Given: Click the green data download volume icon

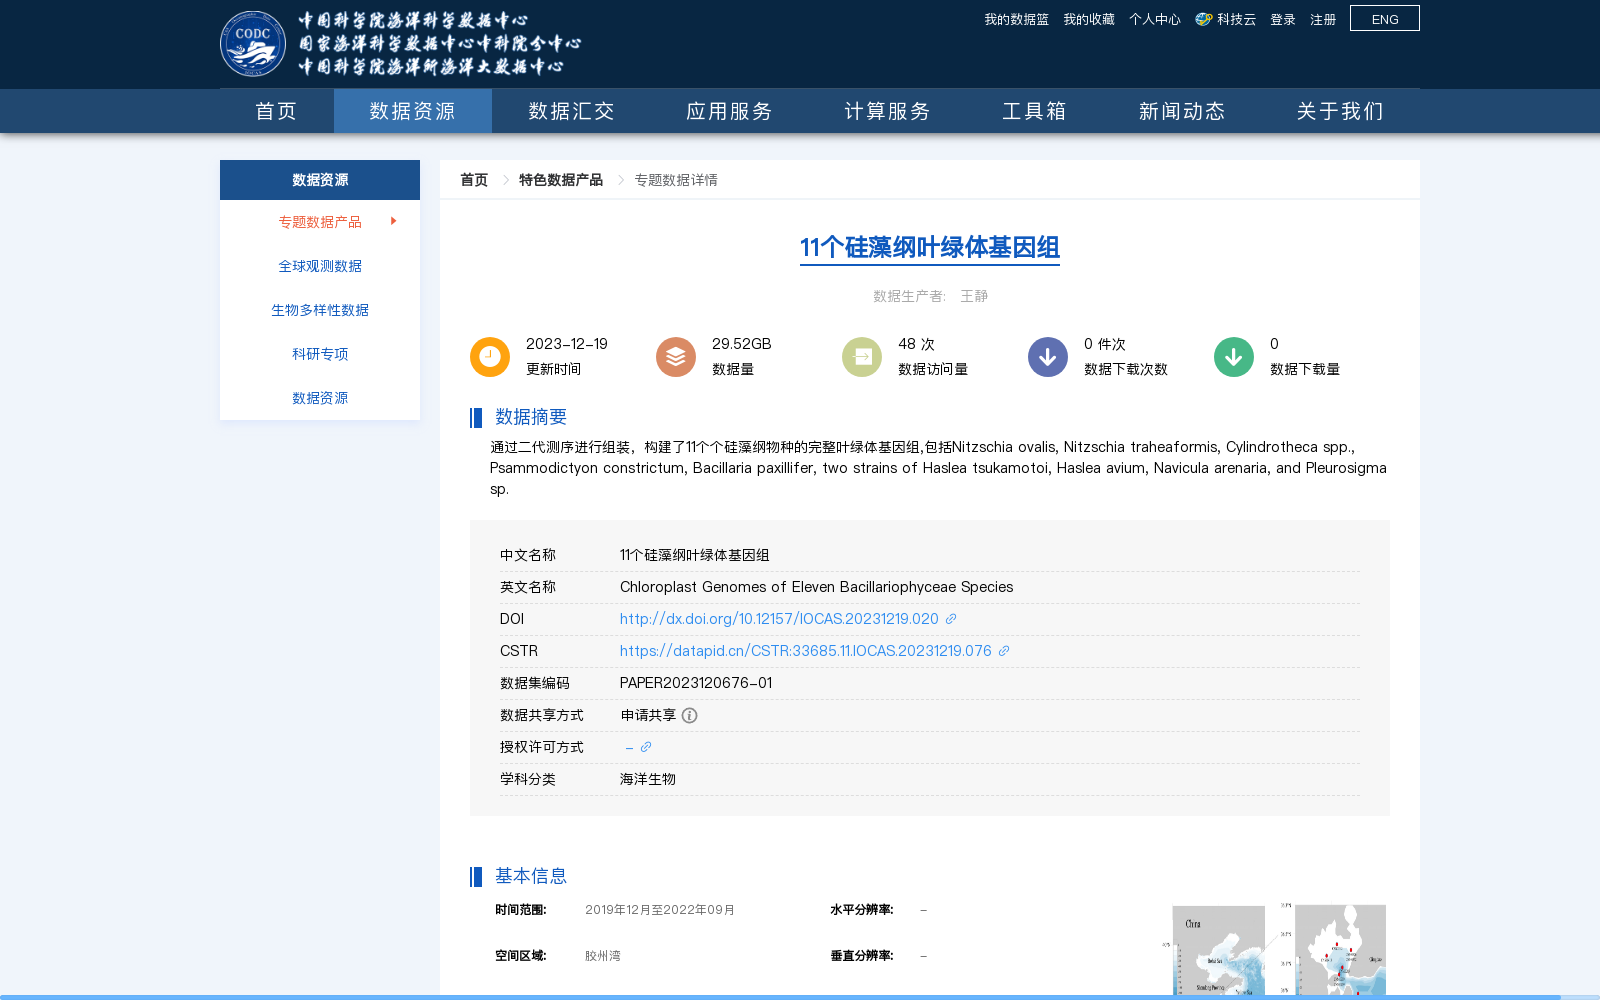Looking at the screenshot, I should point(1234,357).
